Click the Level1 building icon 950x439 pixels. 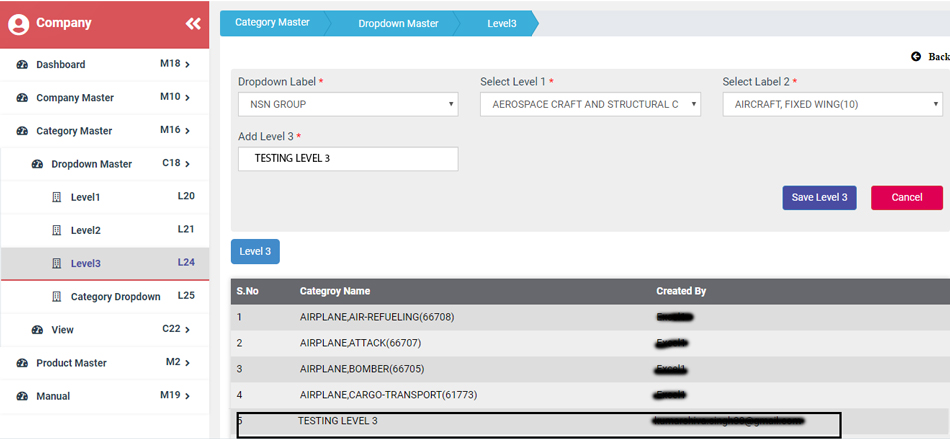(x=57, y=197)
